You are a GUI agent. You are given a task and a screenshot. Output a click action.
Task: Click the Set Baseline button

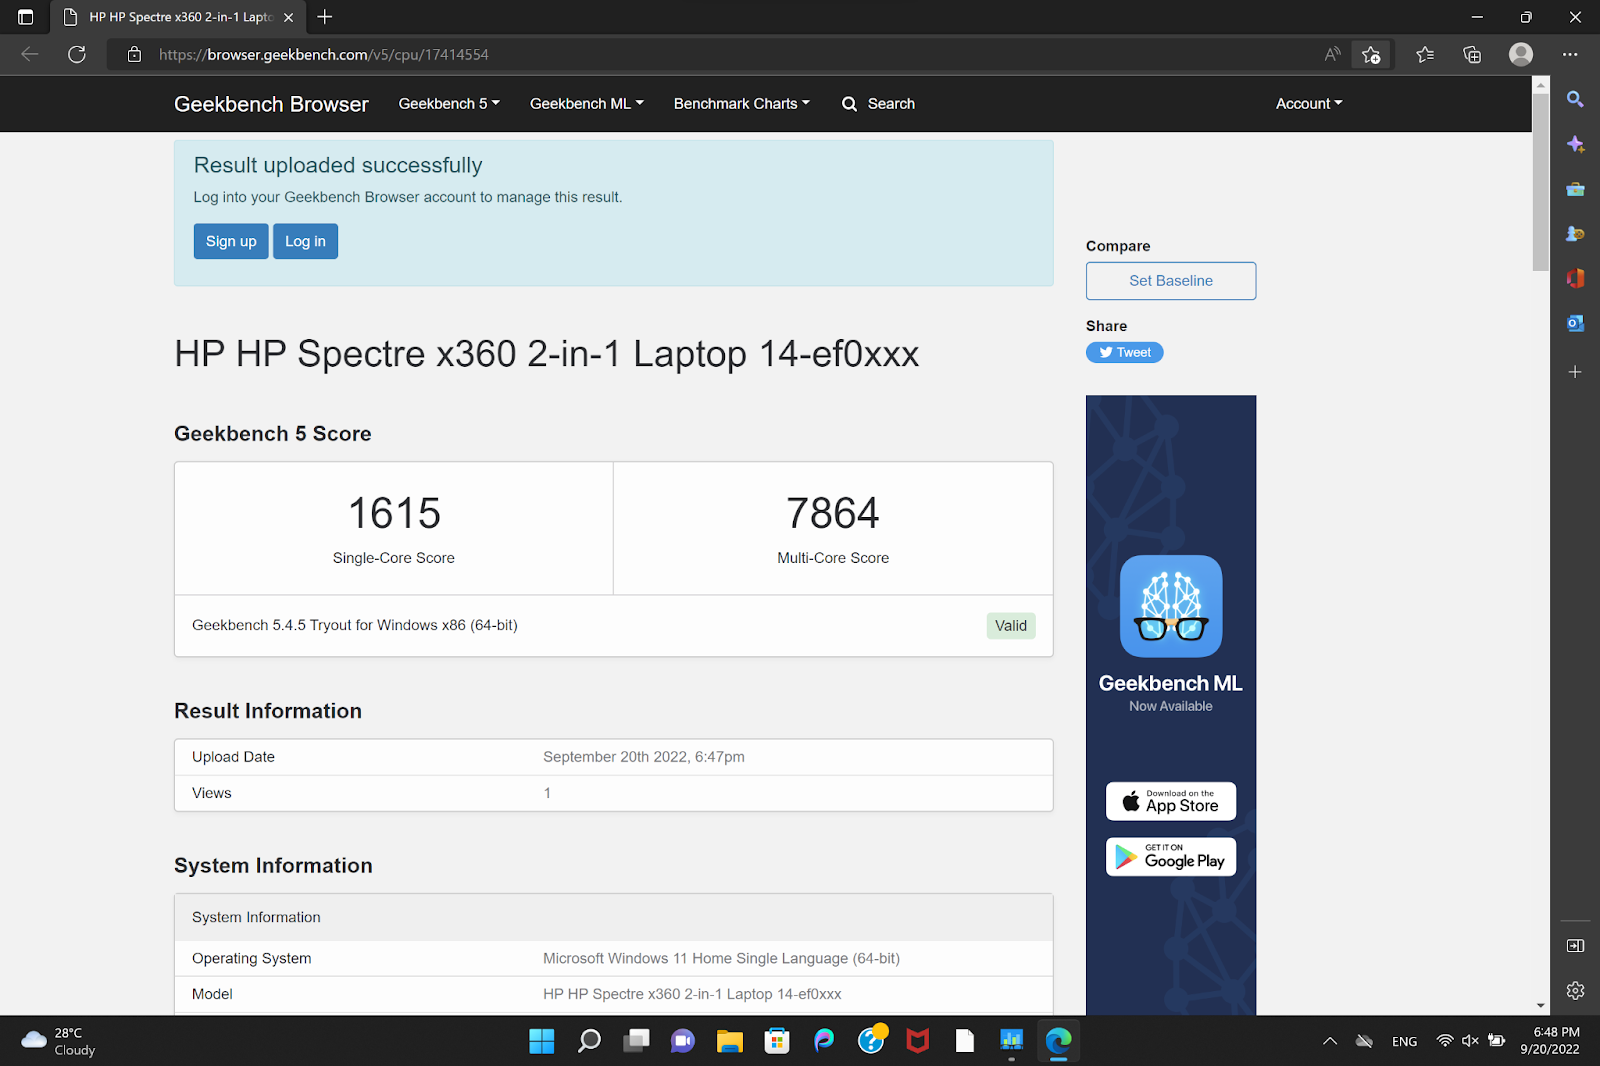(1171, 281)
